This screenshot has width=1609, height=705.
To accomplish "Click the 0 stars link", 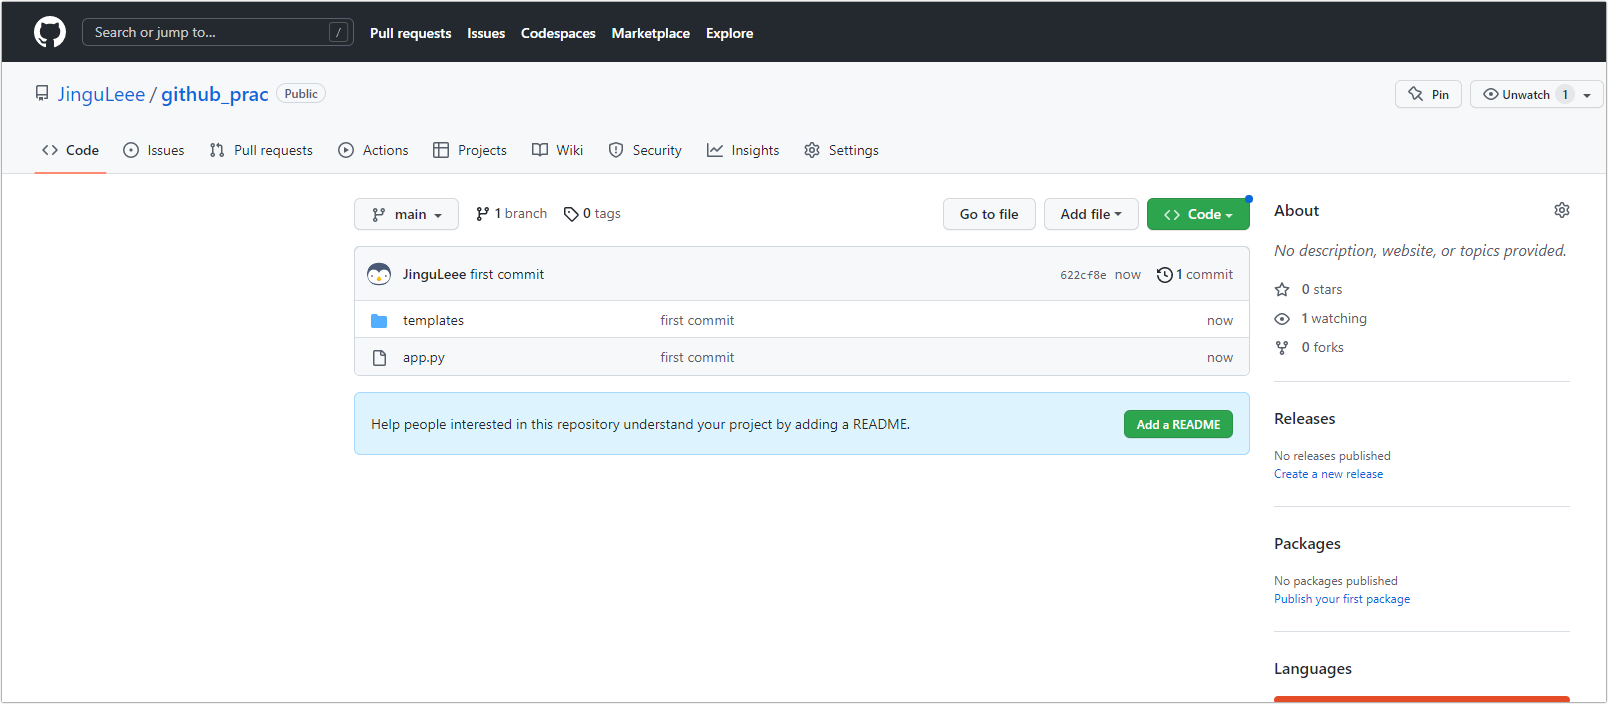I will tap(1309, 289).
